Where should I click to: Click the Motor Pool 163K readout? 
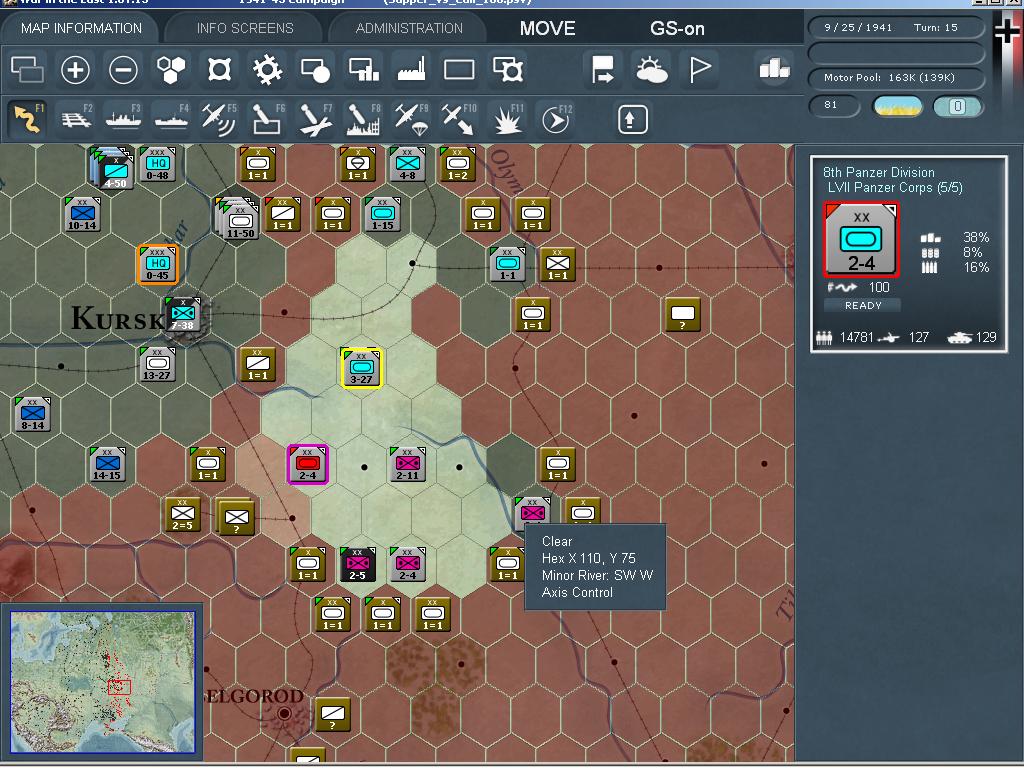pyautogui.click(x=896, y=78)
